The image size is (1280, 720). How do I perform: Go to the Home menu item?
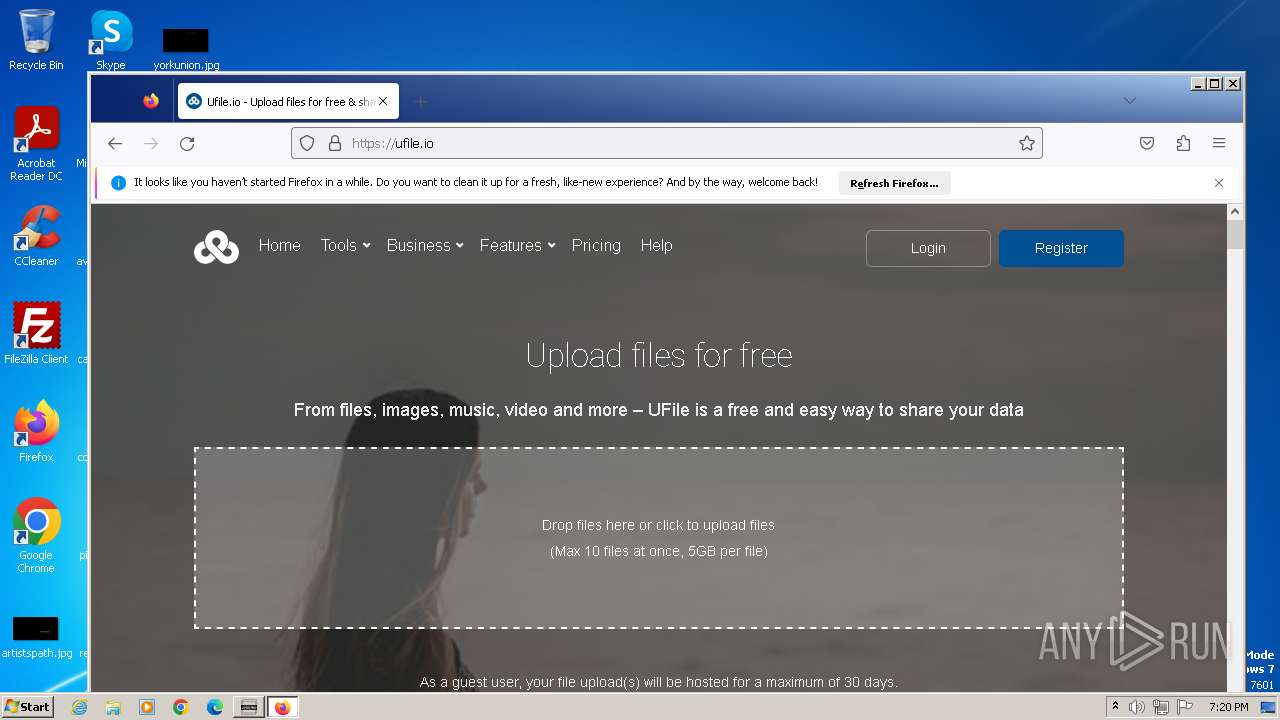point(280,245)
